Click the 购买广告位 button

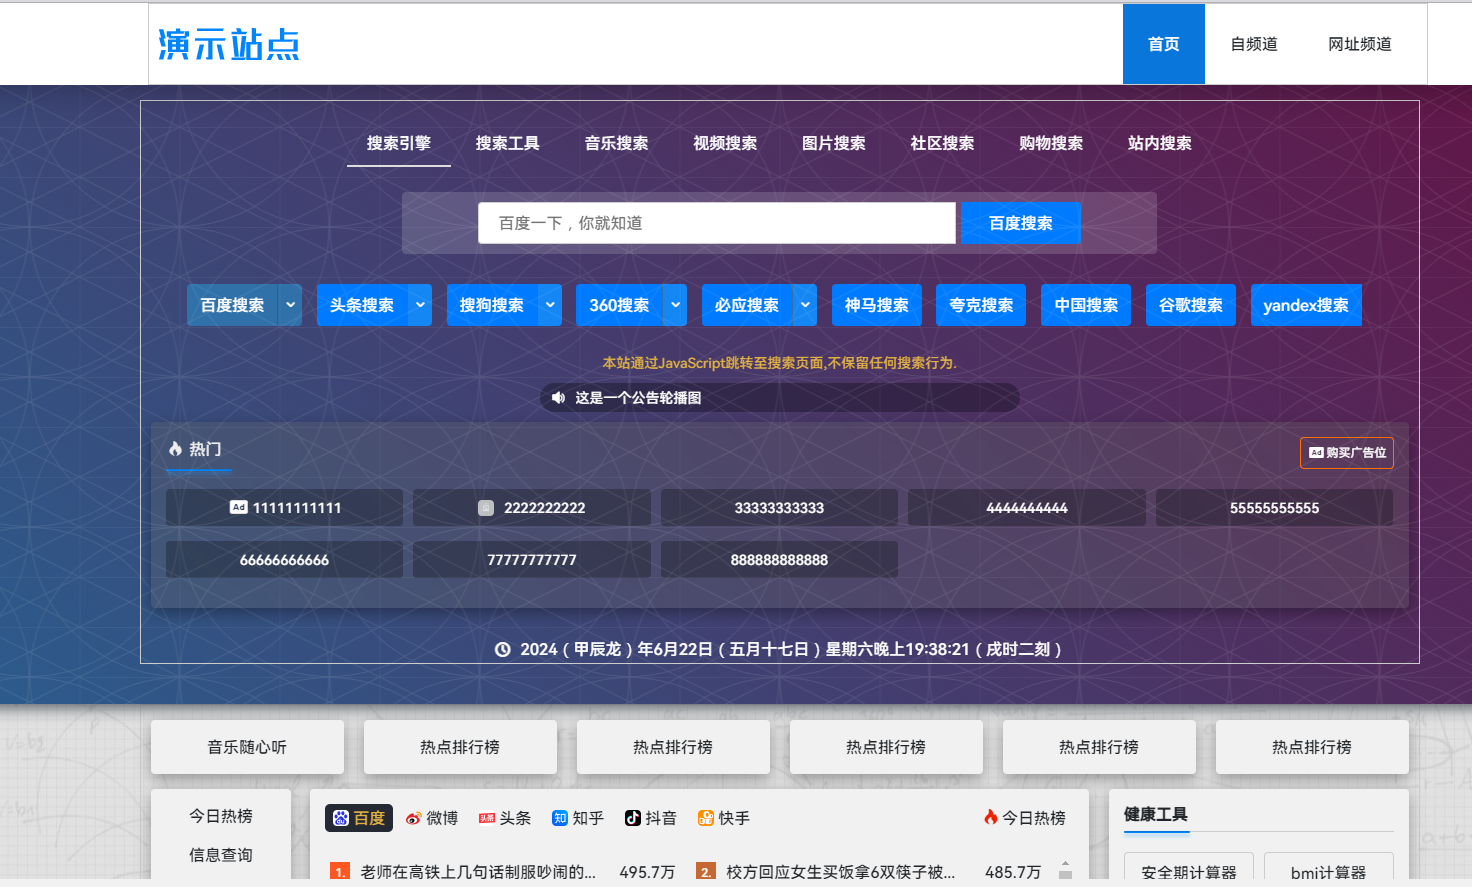(1347, 453)
